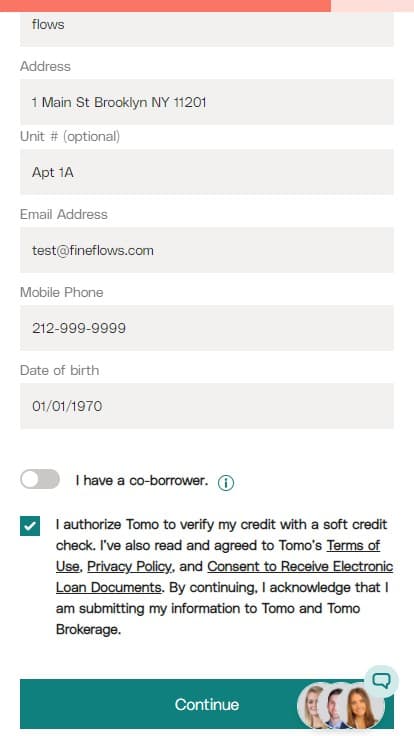The image size is (414, 736).
Task: Click the top progress bar
Action: click(x=207, y=6)
